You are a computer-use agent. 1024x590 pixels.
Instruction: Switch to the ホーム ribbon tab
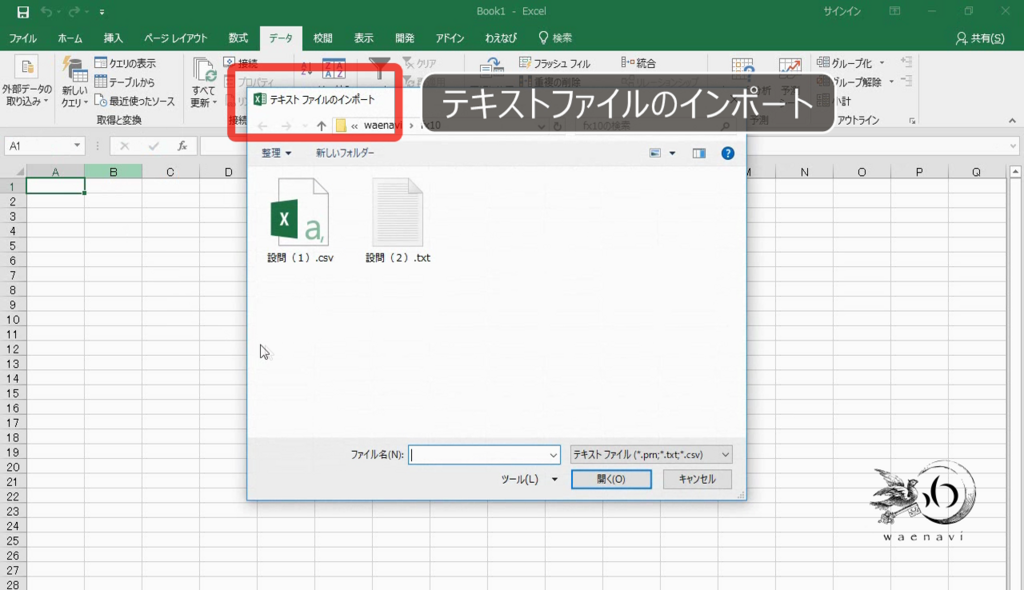point(70,38)
